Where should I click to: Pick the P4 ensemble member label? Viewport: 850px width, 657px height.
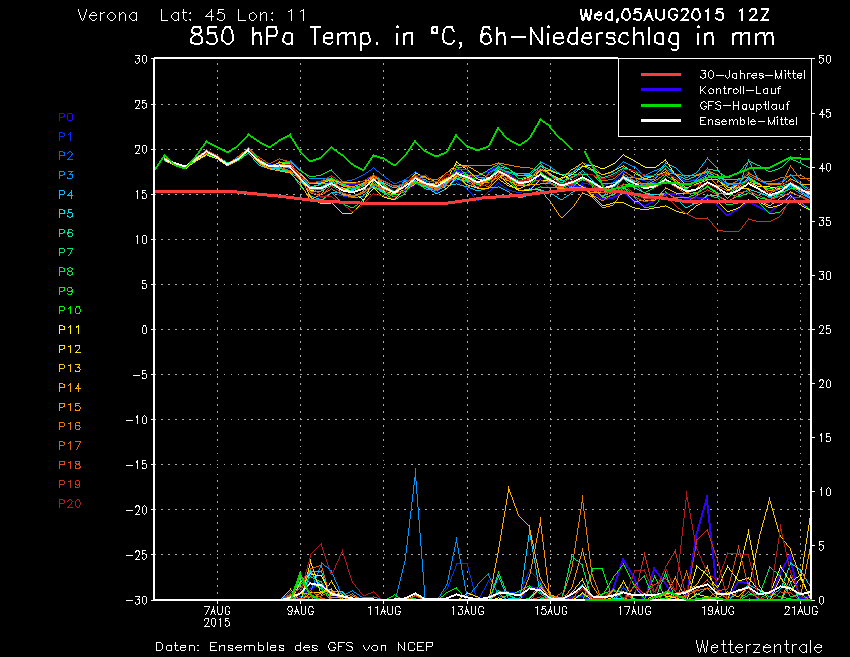(66, 195)
